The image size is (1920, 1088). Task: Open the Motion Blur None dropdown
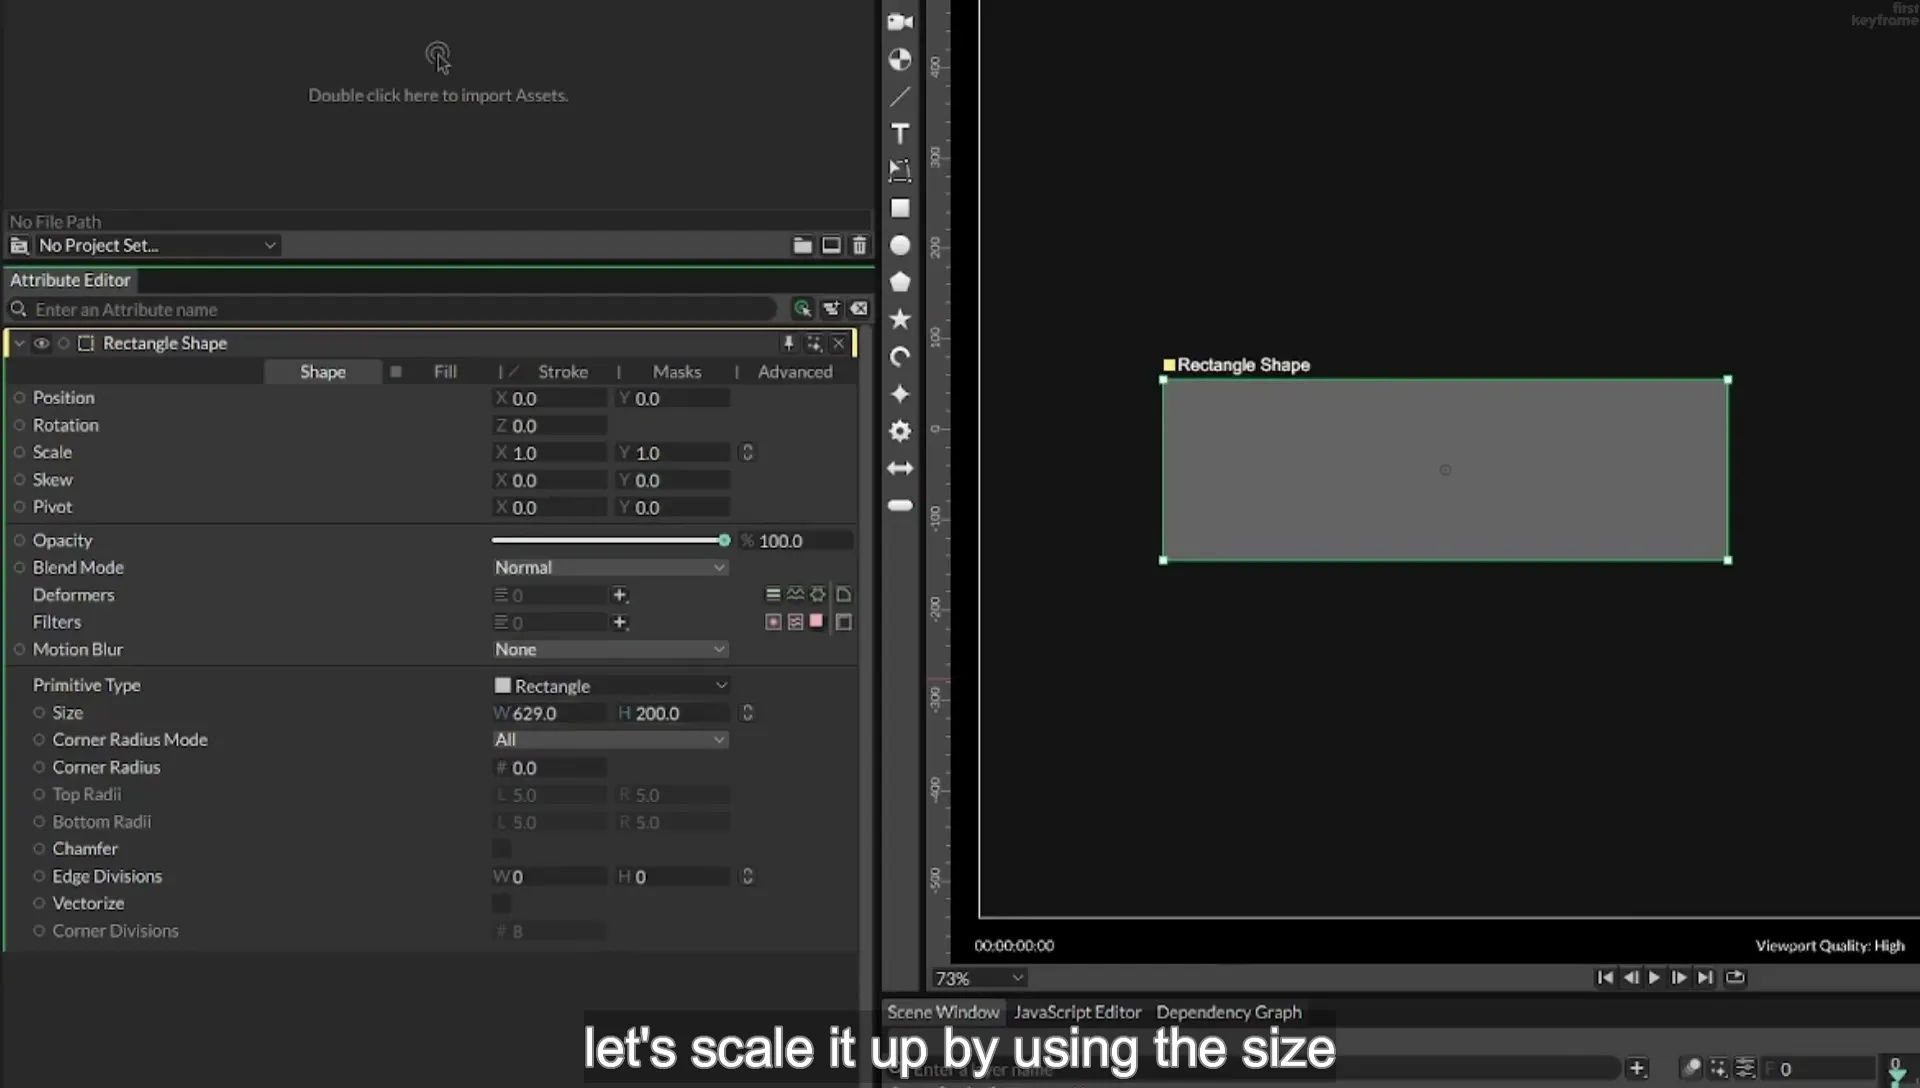[x=610, y=649]
